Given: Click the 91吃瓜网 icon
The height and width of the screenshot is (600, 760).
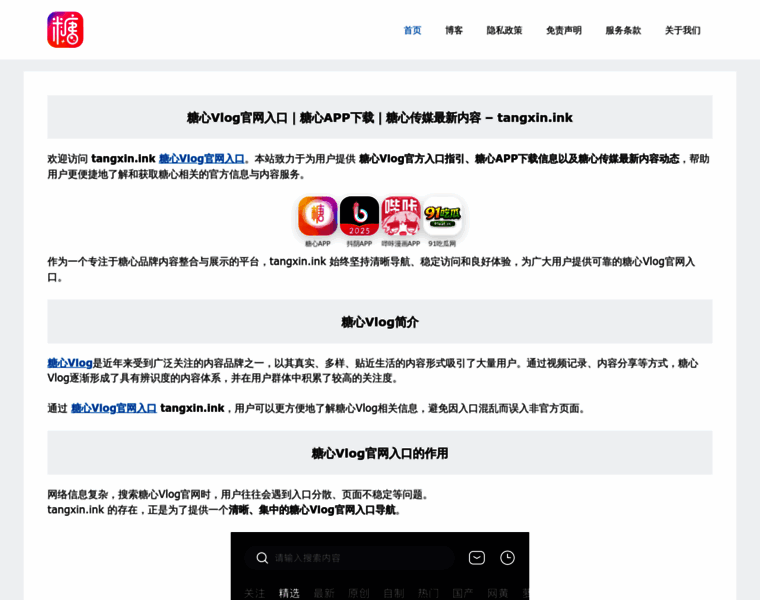Looking at the screenshot, I should 443,216.
